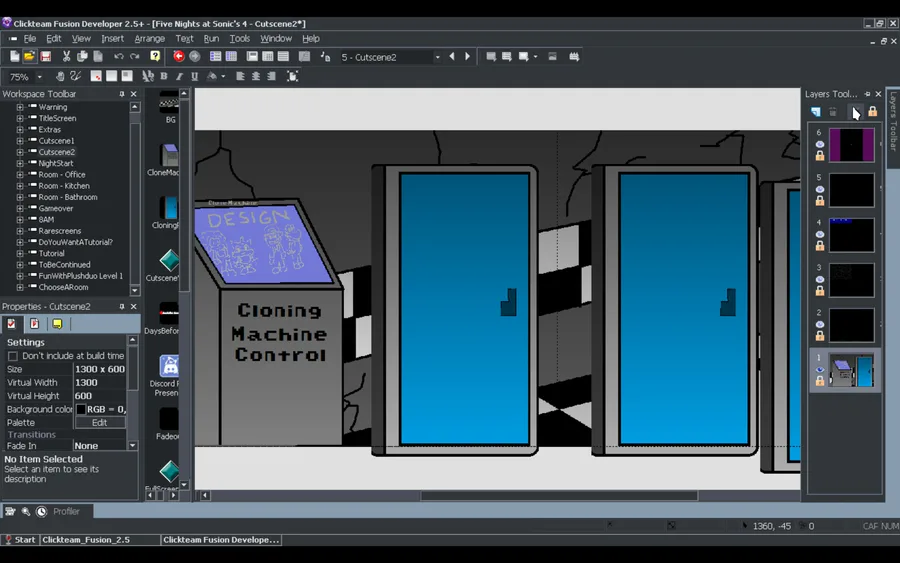Screen dimensions: 900x563
Task: Save the application with the floppy icon
Action: pyautogui.click(x=45, y=56)
